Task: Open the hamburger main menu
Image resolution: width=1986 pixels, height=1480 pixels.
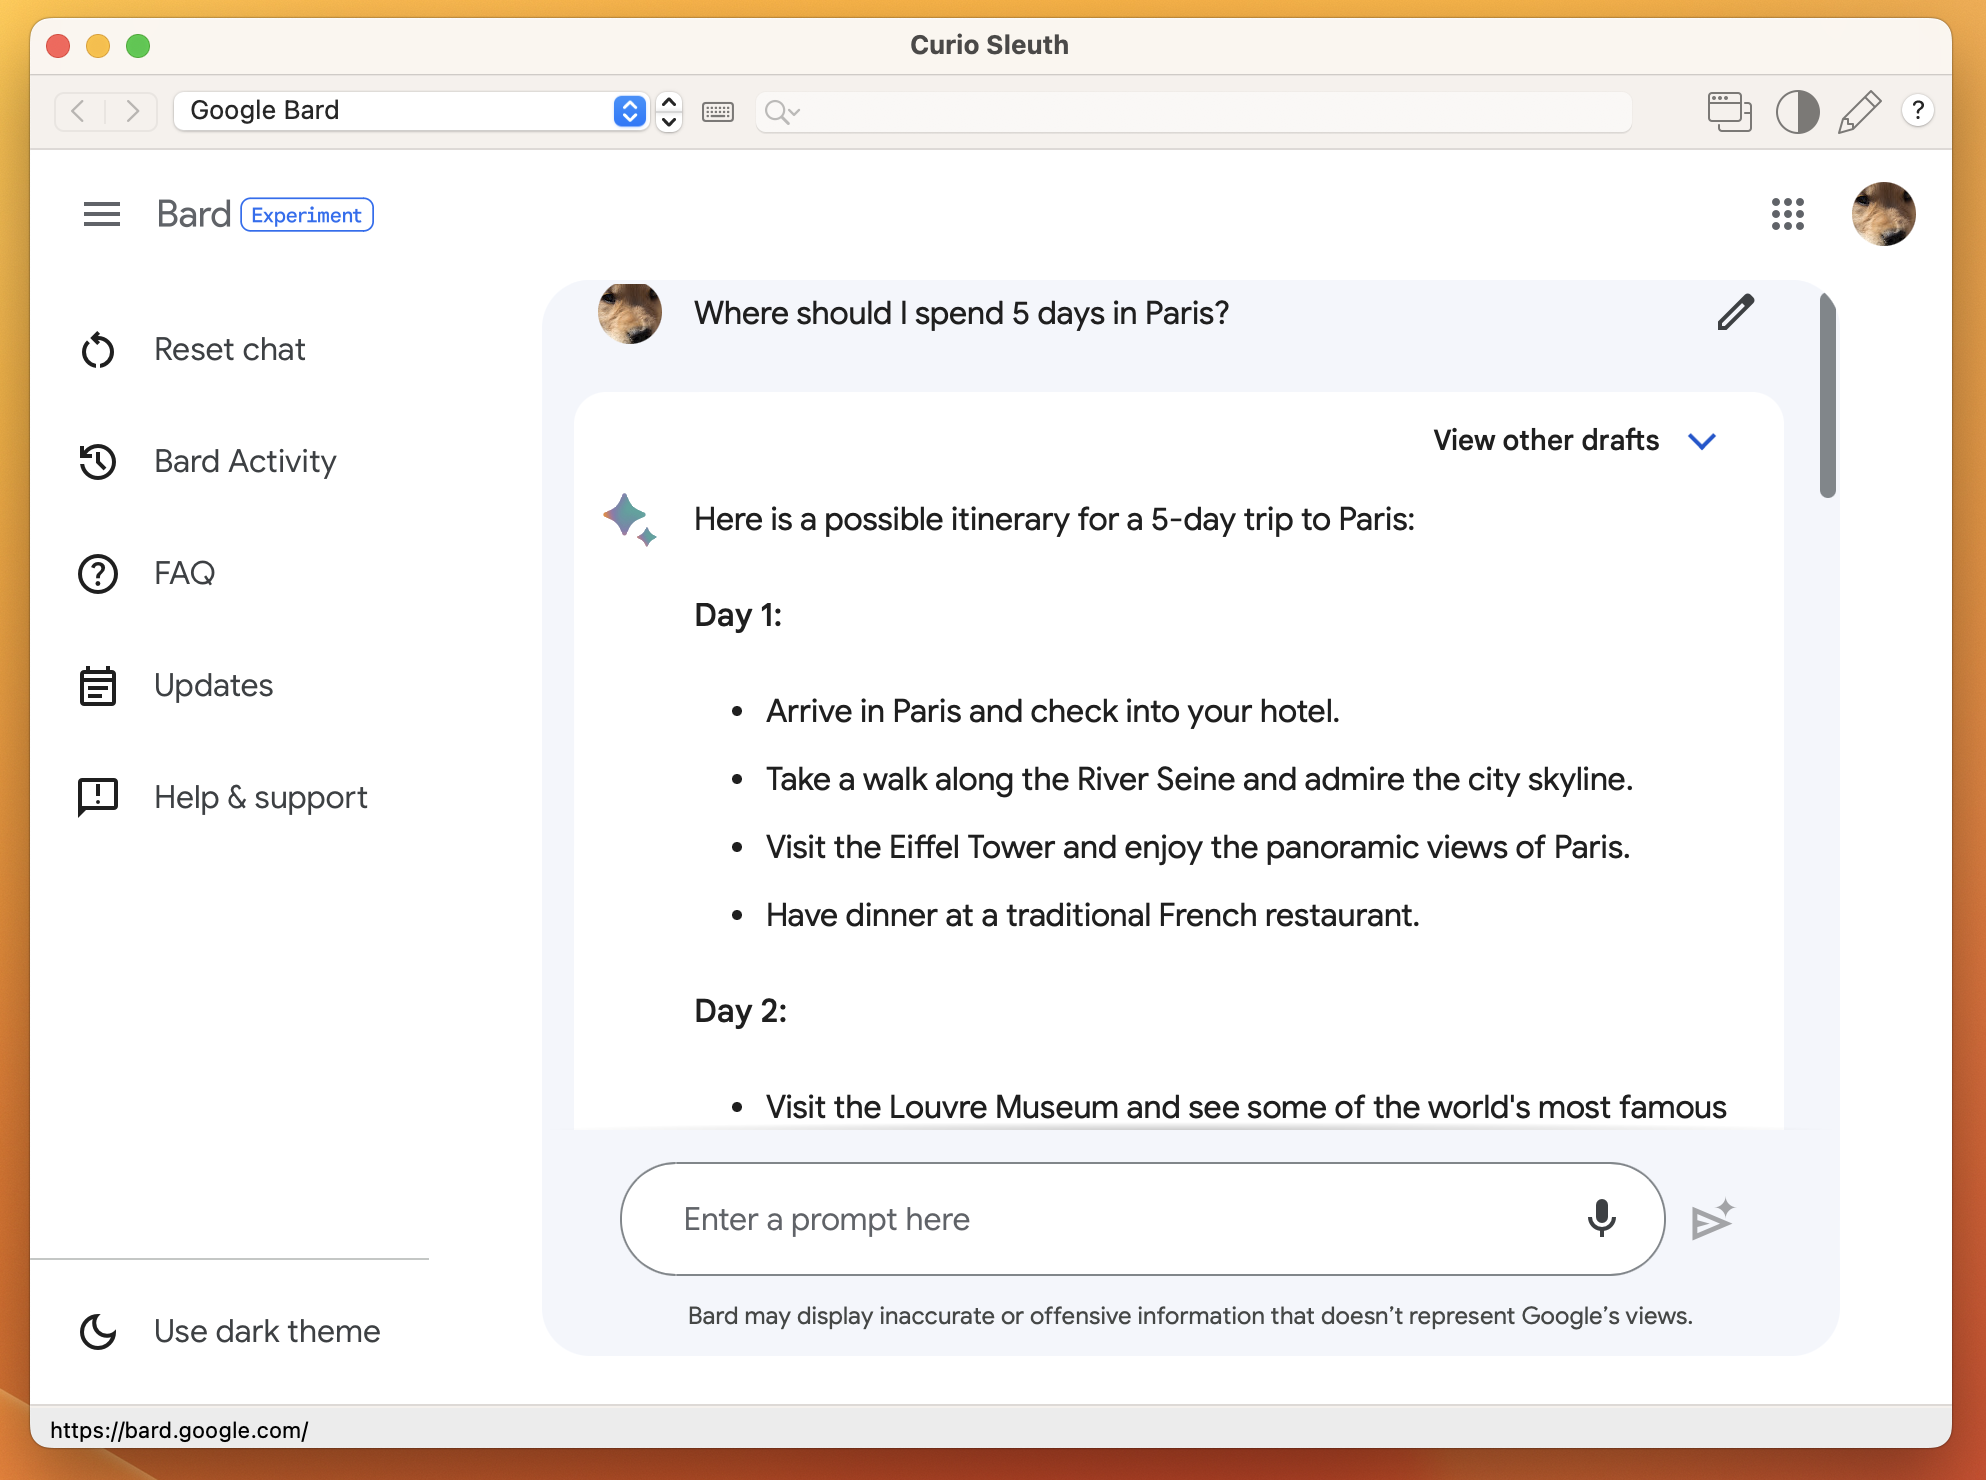Action: 102,214
